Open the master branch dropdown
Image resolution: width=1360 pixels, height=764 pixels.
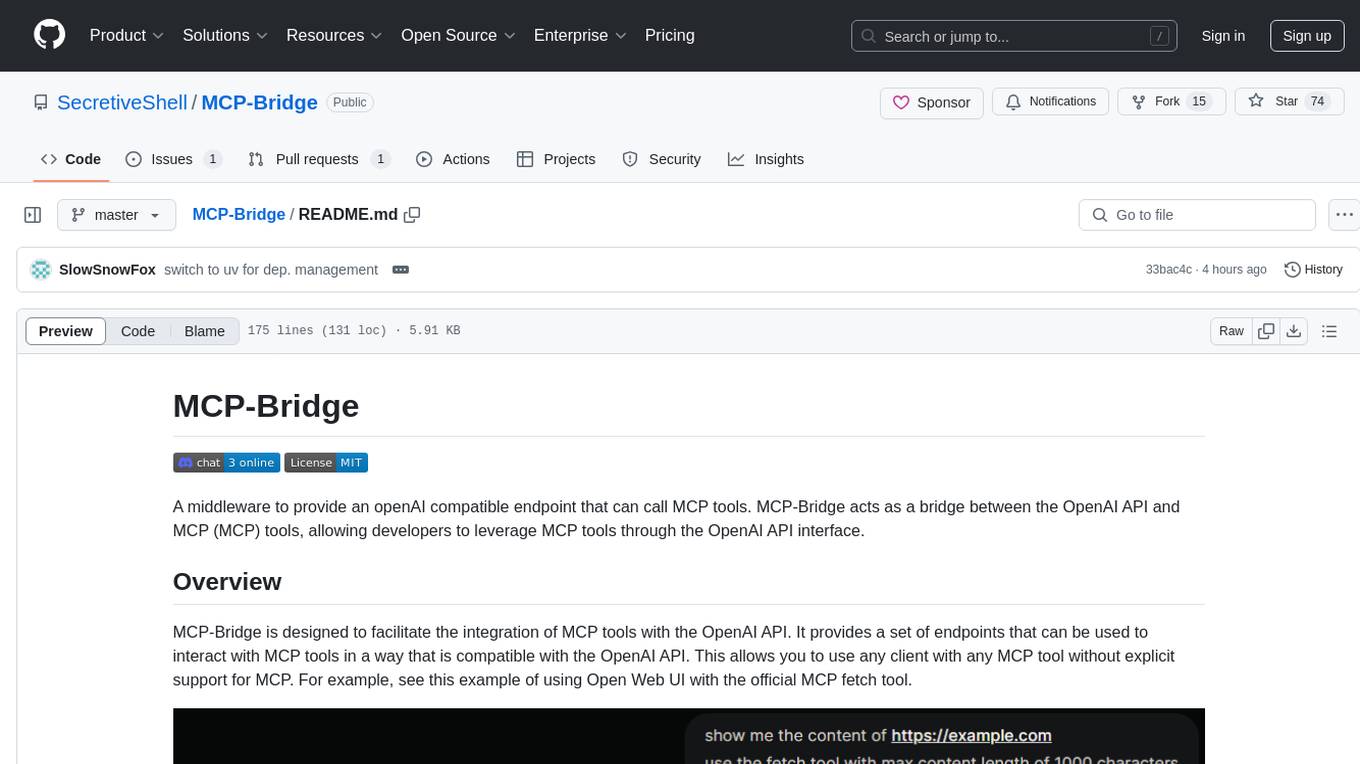(x=116, y=215)
